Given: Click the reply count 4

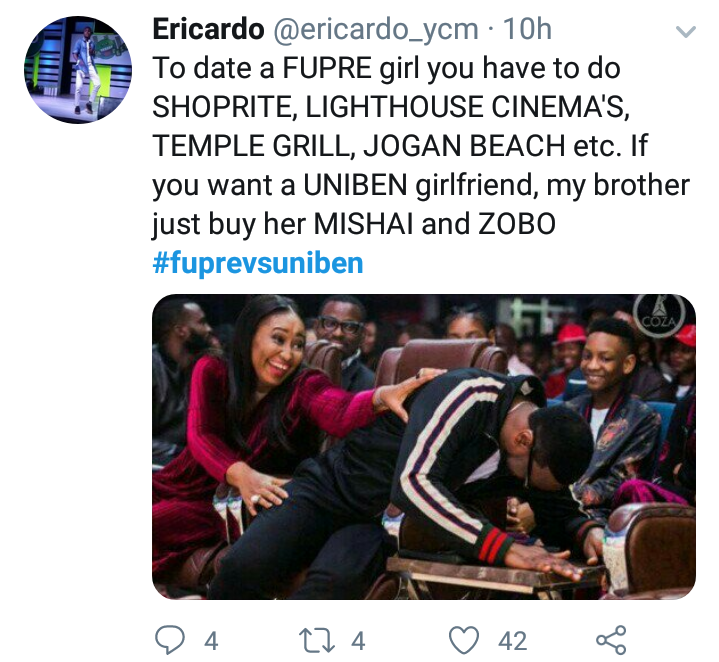Looking at the screenshot, I should pyautogui.click(x=211, y=640).
